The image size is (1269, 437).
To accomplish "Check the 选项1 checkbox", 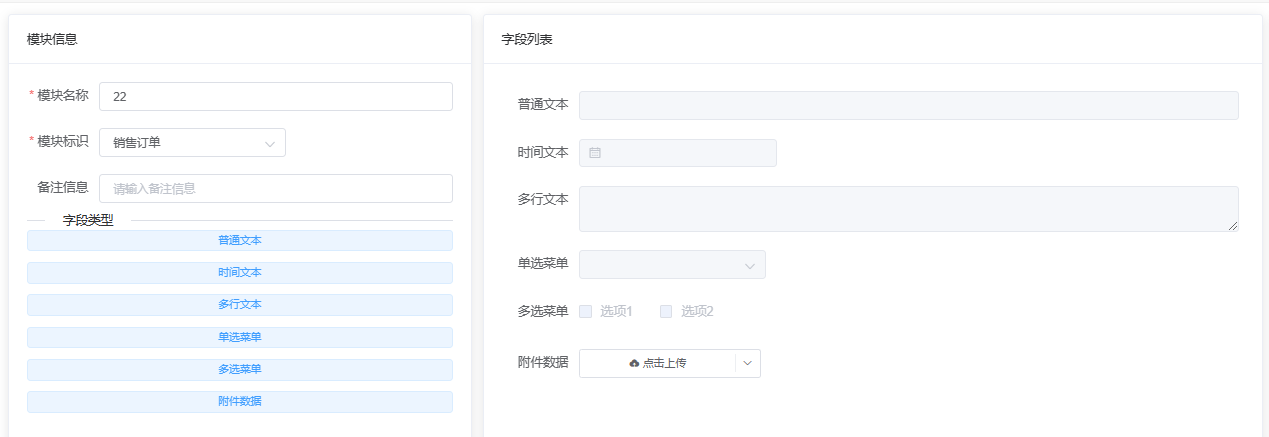I will 586,311.
